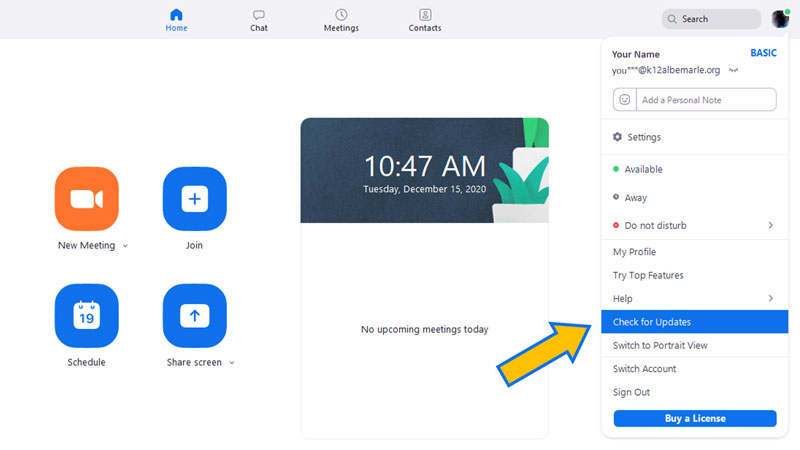800x450 pixels.
Task: Select Check for Updates
Action: pyautogui.click(x=694, y=321)
